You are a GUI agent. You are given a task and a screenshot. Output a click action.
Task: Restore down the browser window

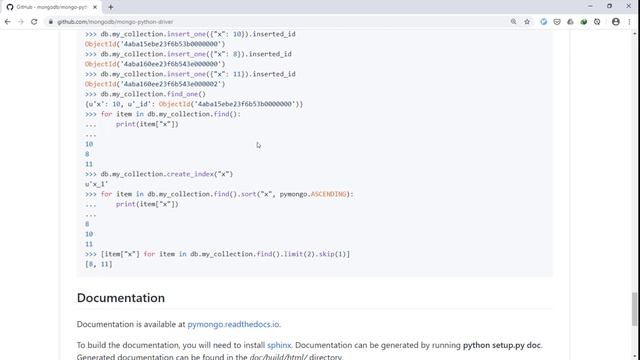[609, 6]
